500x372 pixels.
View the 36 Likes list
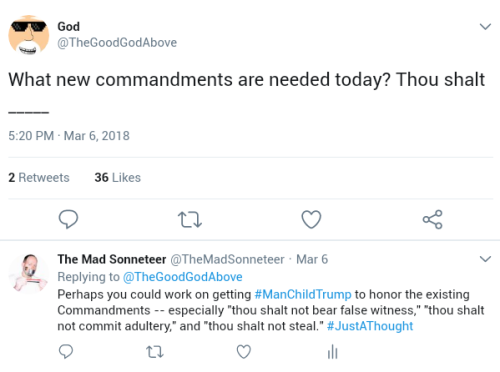(118, 178)
